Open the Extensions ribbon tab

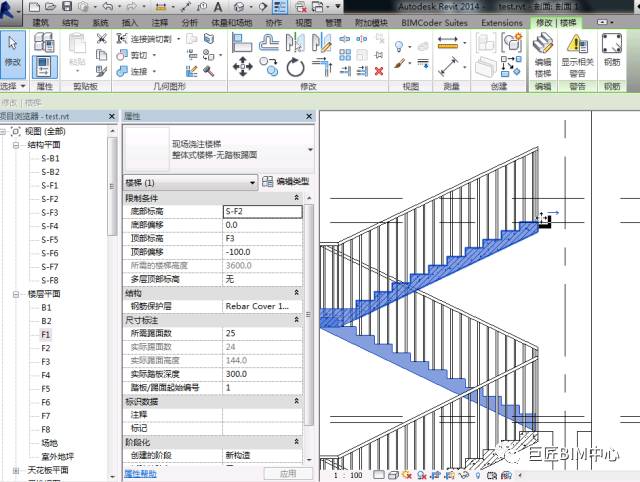pos(502,22)
